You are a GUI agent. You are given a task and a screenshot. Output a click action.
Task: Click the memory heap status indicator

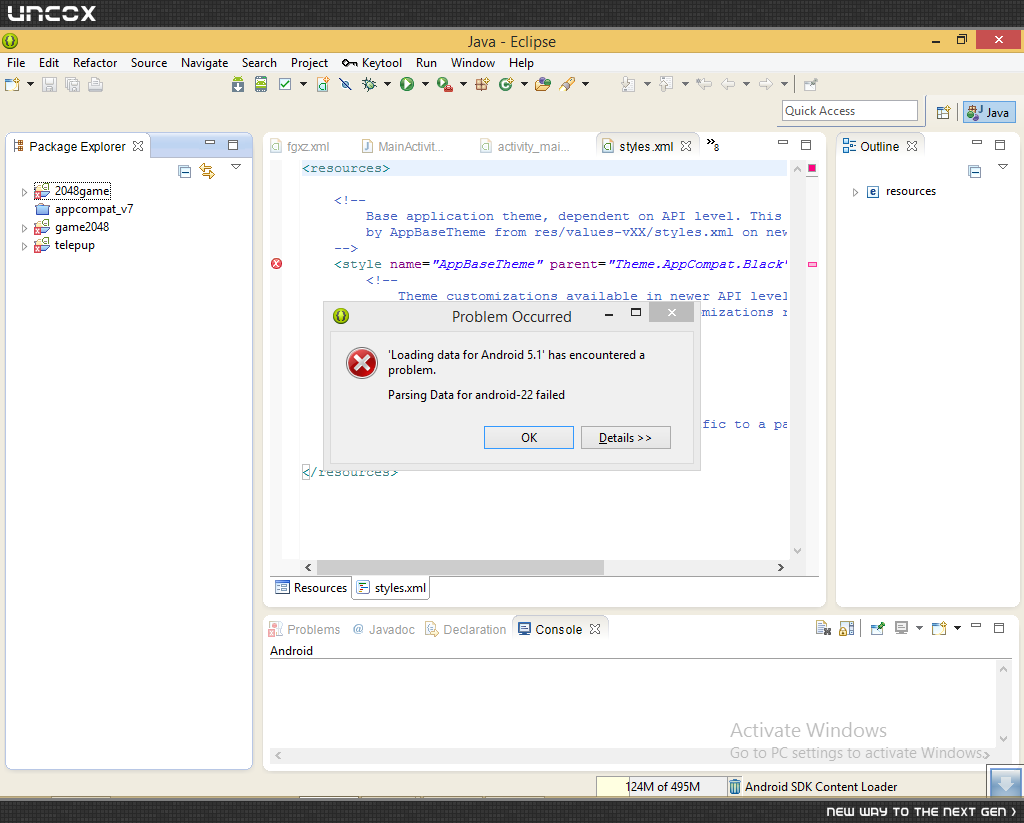[662, 786]
